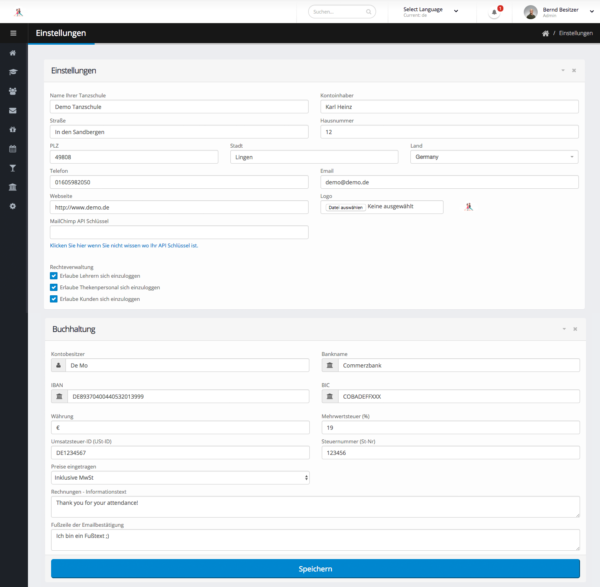Open the house-shaped sidebar icon below envelope
600x587 pixels.
pyautogui.click(x=13, y=130)
